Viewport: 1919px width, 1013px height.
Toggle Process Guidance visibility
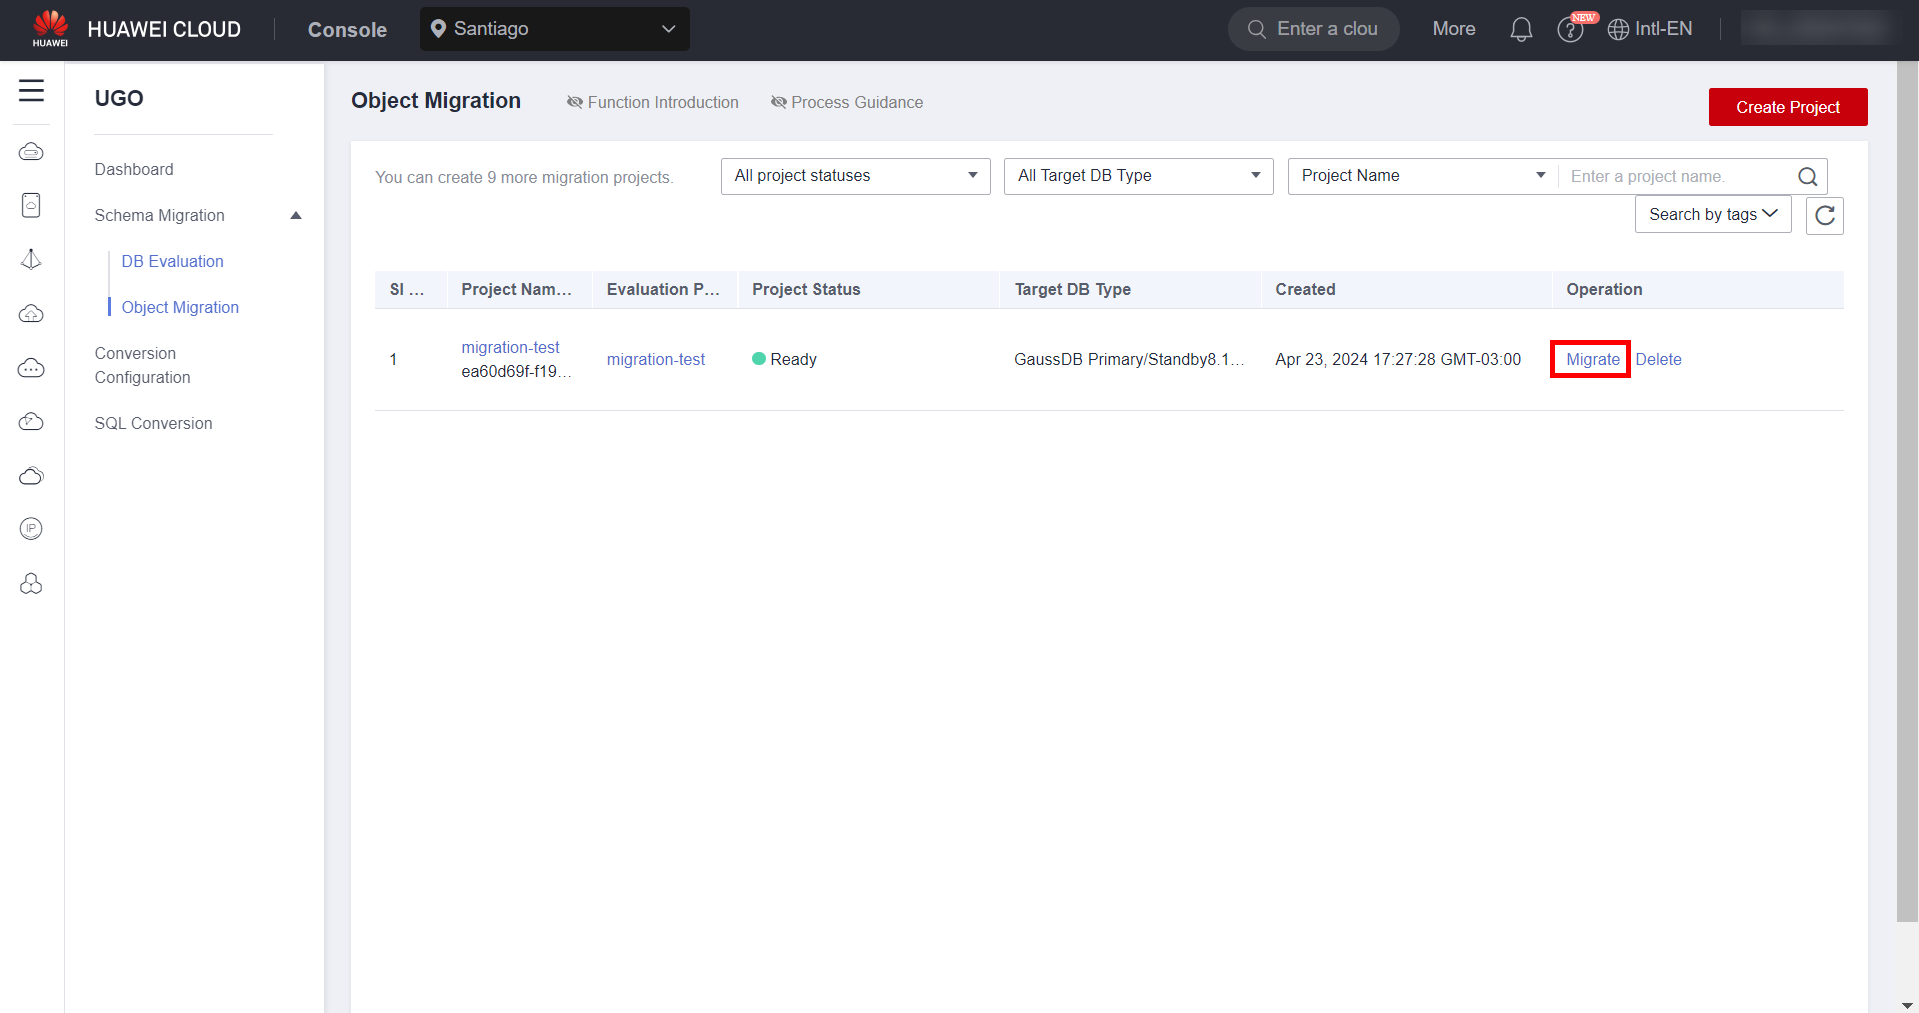pyautogui.click(x=847, y=102)
